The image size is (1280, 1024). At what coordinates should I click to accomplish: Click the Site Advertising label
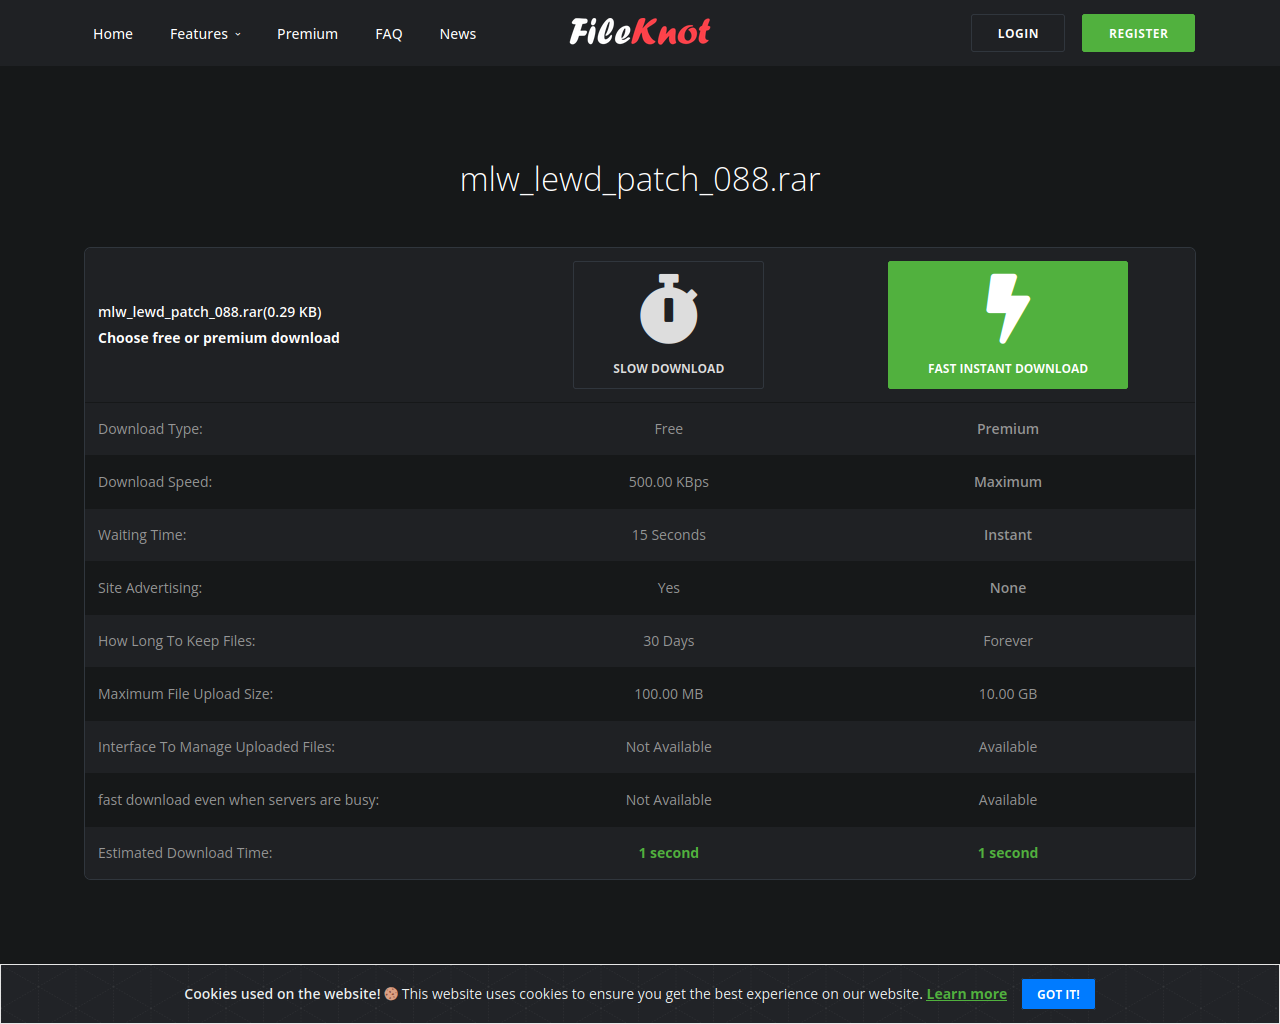(150, 588)
